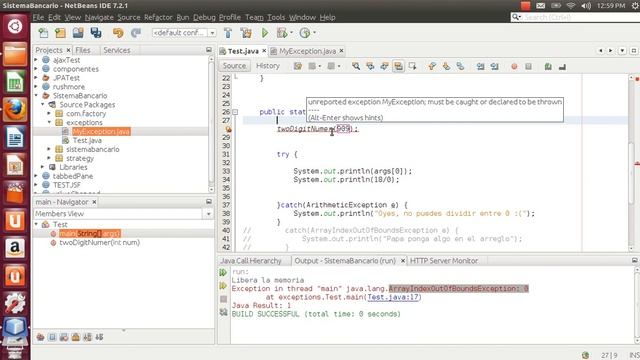
Task: Open the Services panel tab
Action: tap(117, 50)
